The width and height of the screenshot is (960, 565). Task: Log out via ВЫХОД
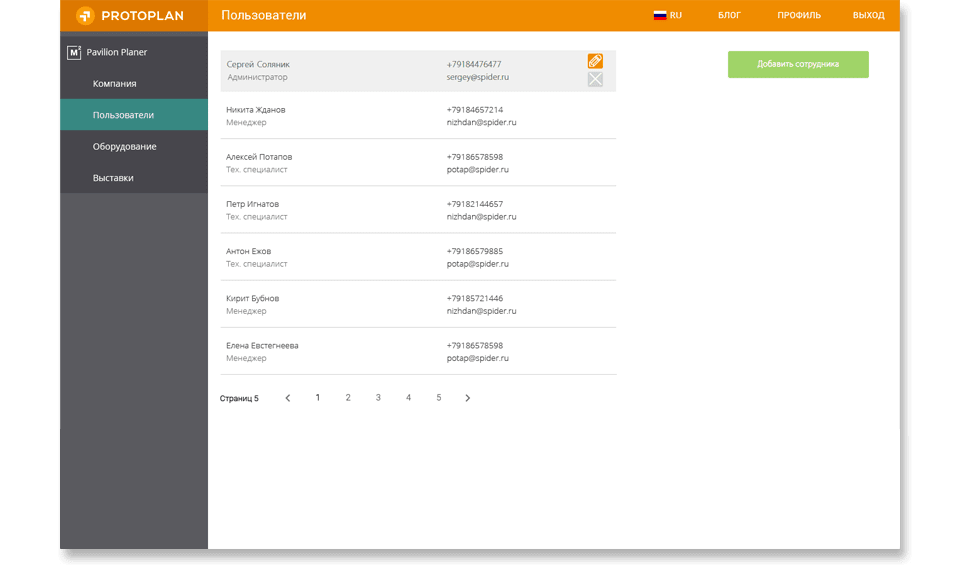[x=869, y=15]
